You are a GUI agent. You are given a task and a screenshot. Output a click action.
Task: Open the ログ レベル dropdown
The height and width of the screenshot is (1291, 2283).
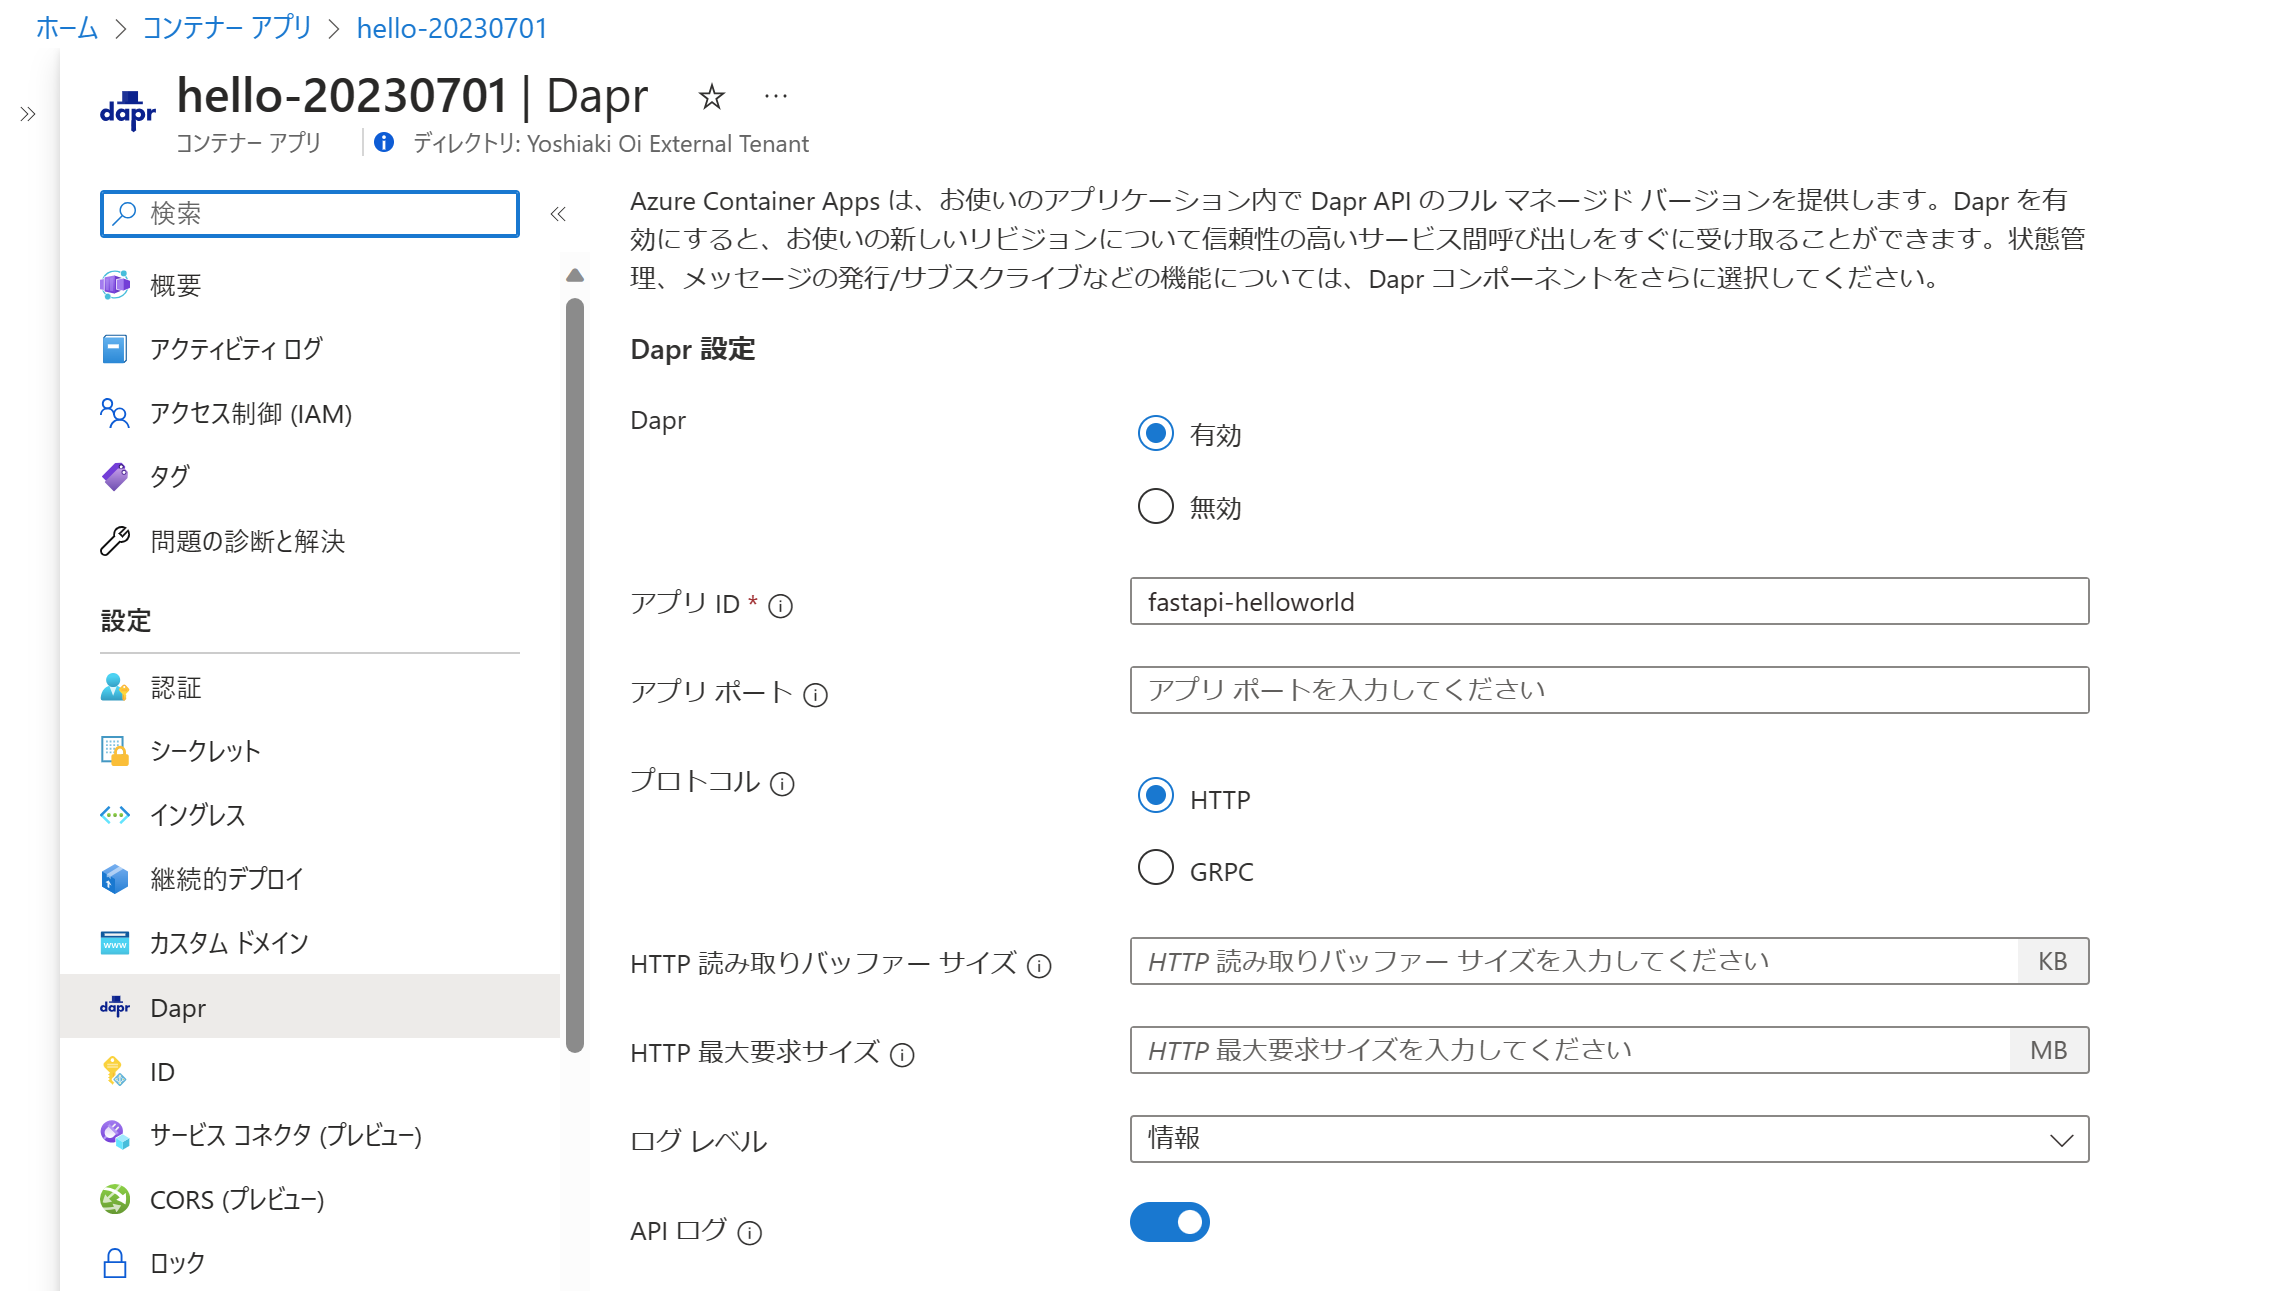[1608, 1139]
